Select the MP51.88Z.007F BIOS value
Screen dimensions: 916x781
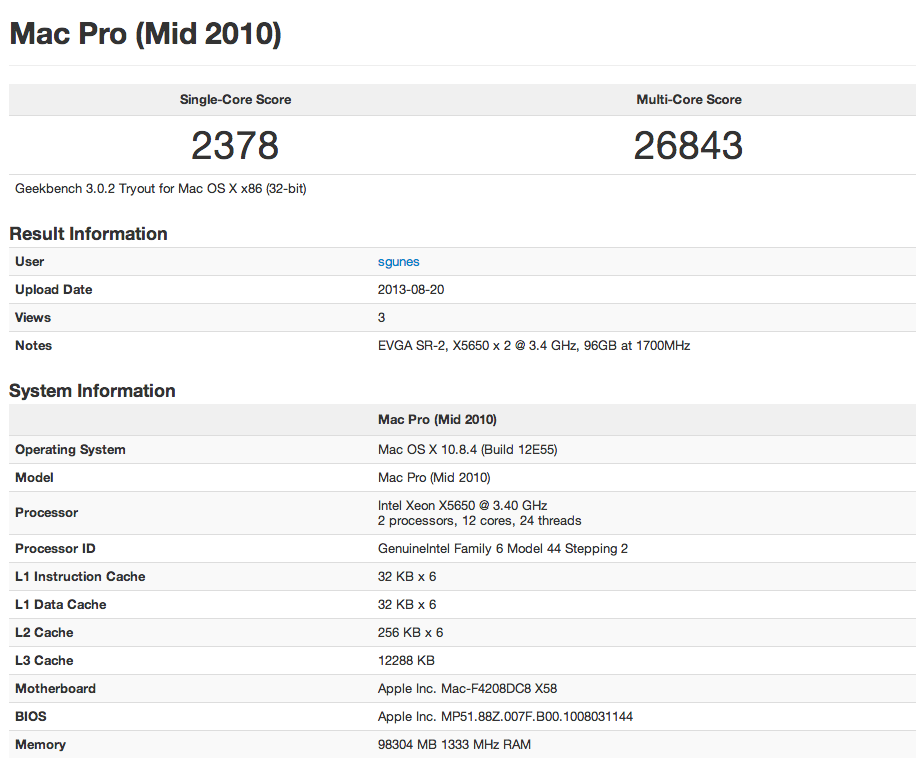(505, 717)
